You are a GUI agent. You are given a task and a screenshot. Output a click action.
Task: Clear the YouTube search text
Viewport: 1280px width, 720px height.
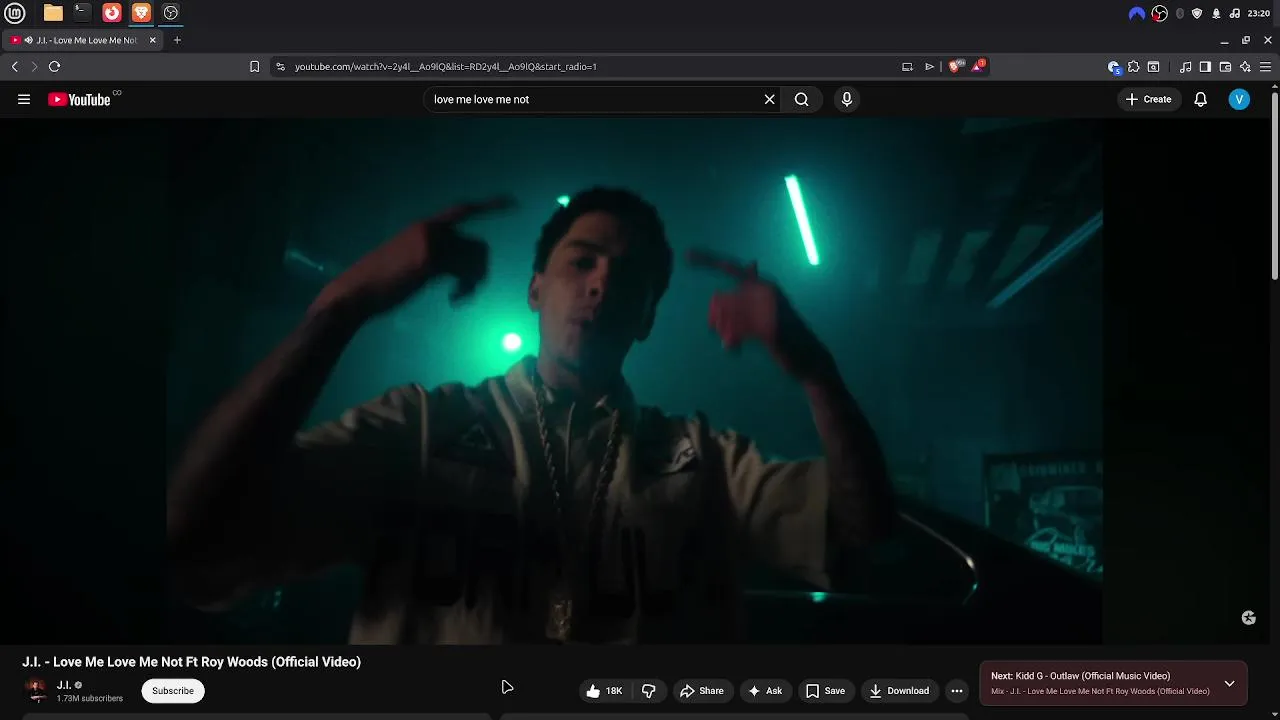(769, 99)
